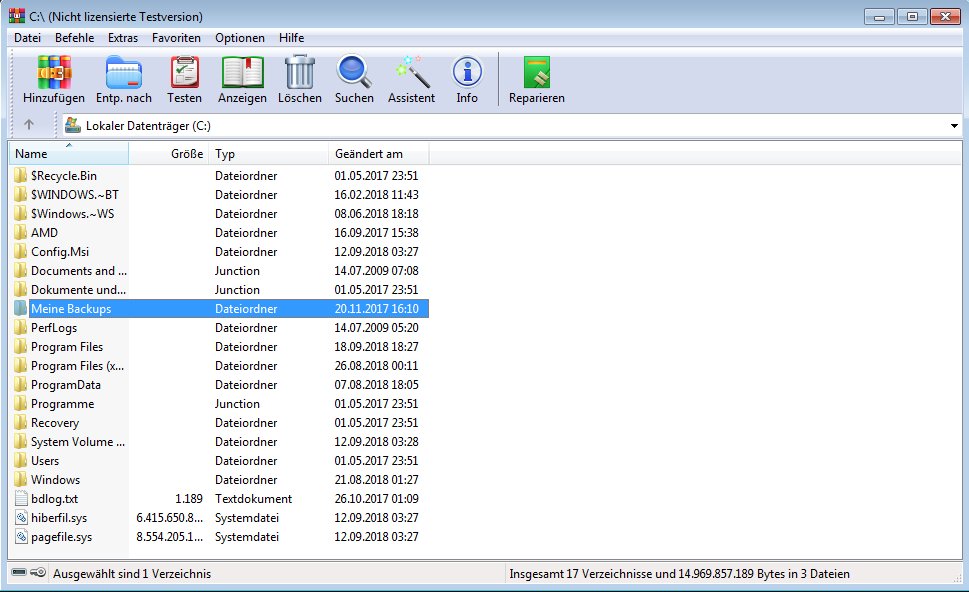This screenshot has width=969, height=592.
Task: Minimize the WinRAR window
Action: [879, 16]
